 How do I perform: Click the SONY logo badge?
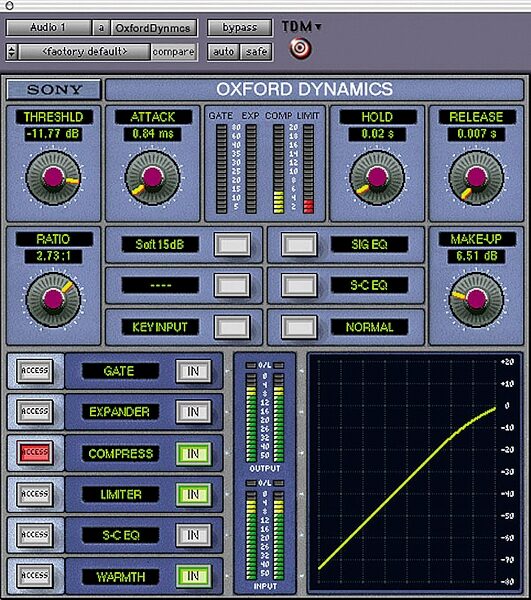(x=54, y=90)
